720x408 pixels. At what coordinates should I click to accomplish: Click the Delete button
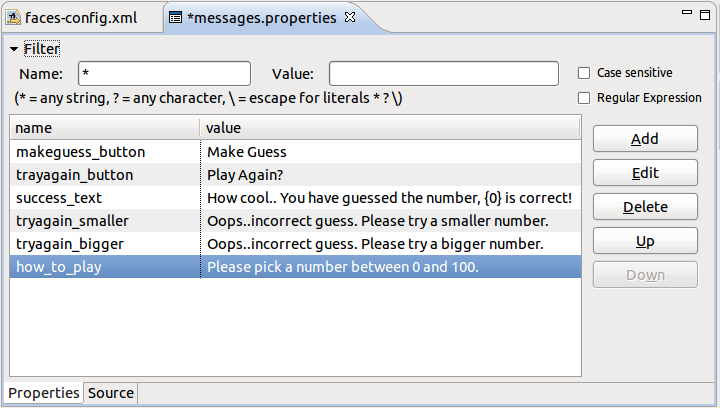pos(645,207)
